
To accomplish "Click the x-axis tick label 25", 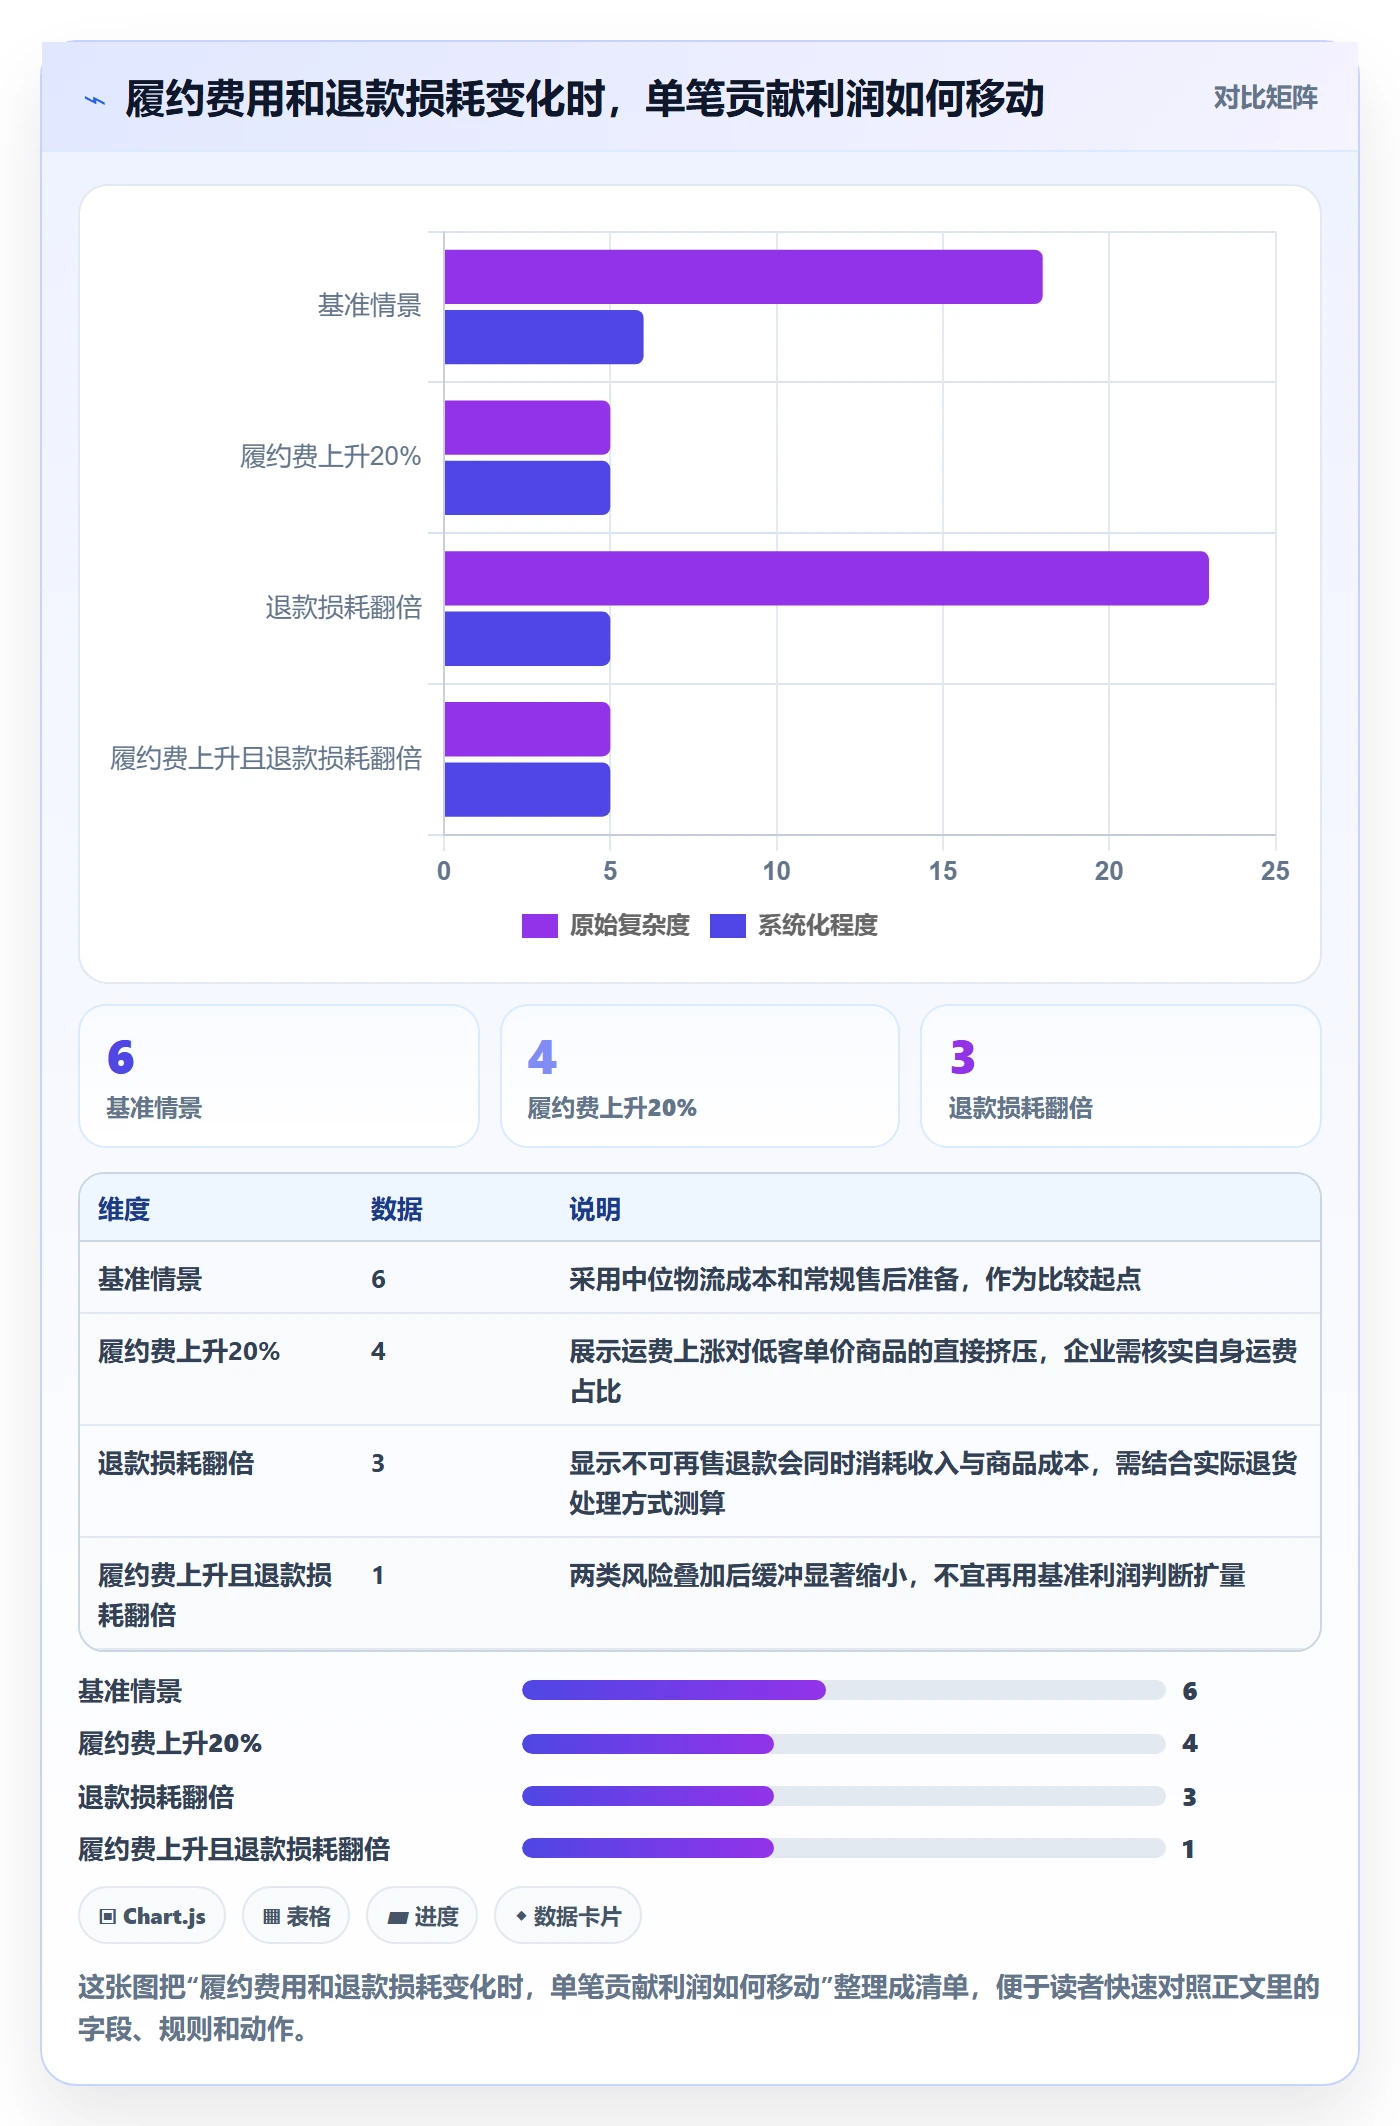I will (1275, 871).
